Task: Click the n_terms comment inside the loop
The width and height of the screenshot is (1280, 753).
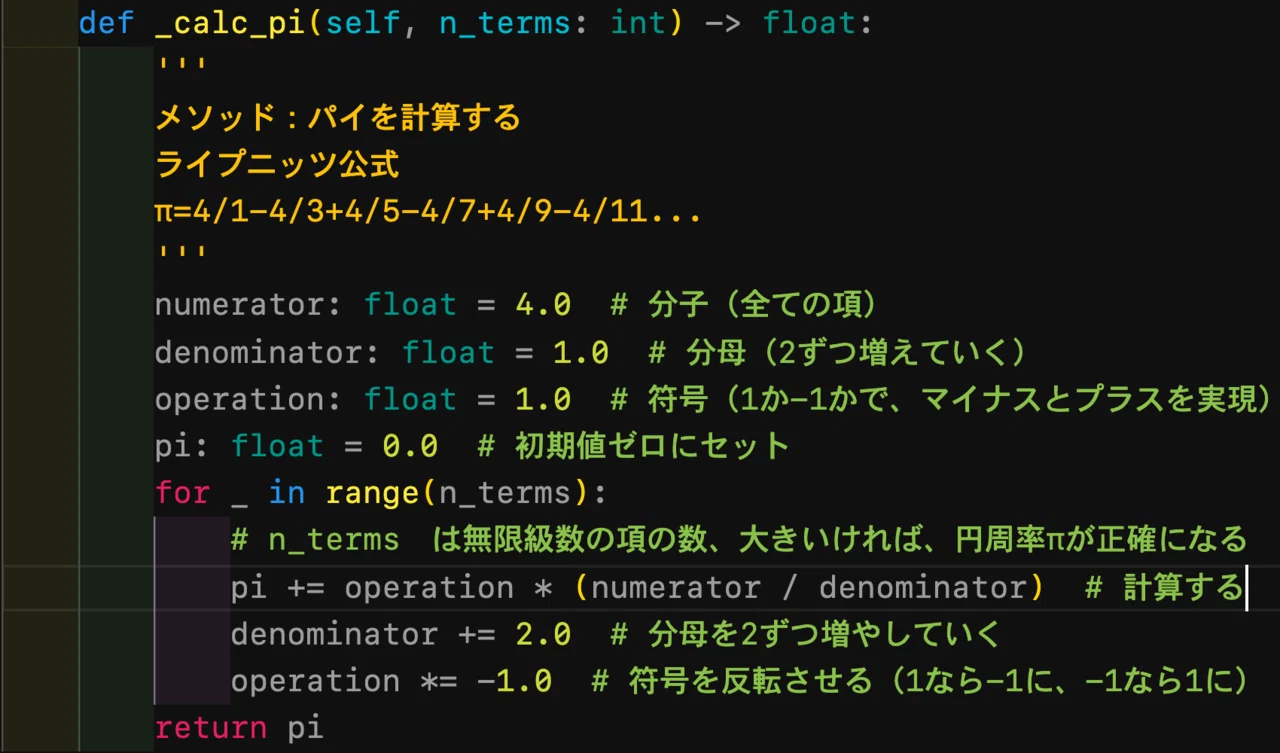Action: [738, 540]
